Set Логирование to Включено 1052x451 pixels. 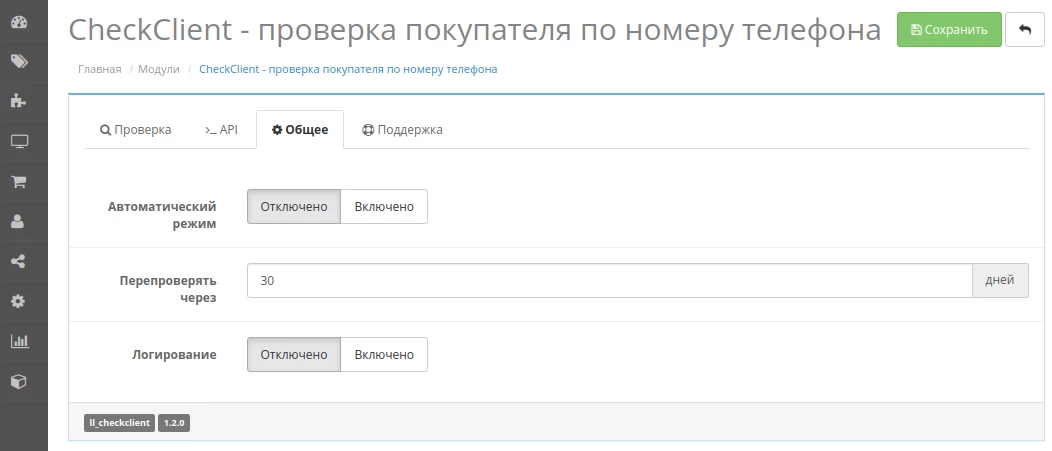tap(384, 354)
